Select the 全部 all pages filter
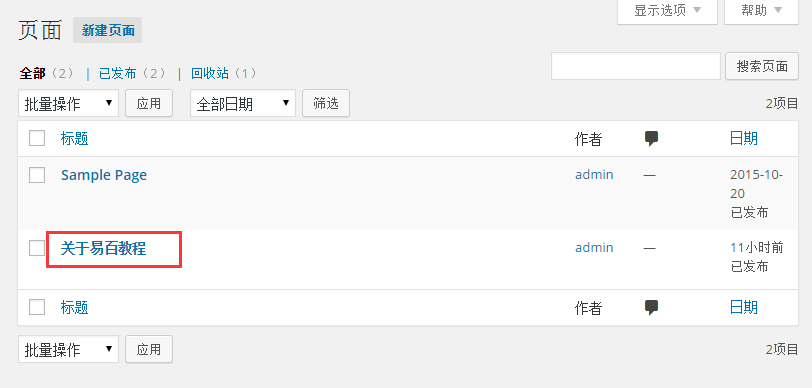Screen dimensions: 812x388 point(33,74)
